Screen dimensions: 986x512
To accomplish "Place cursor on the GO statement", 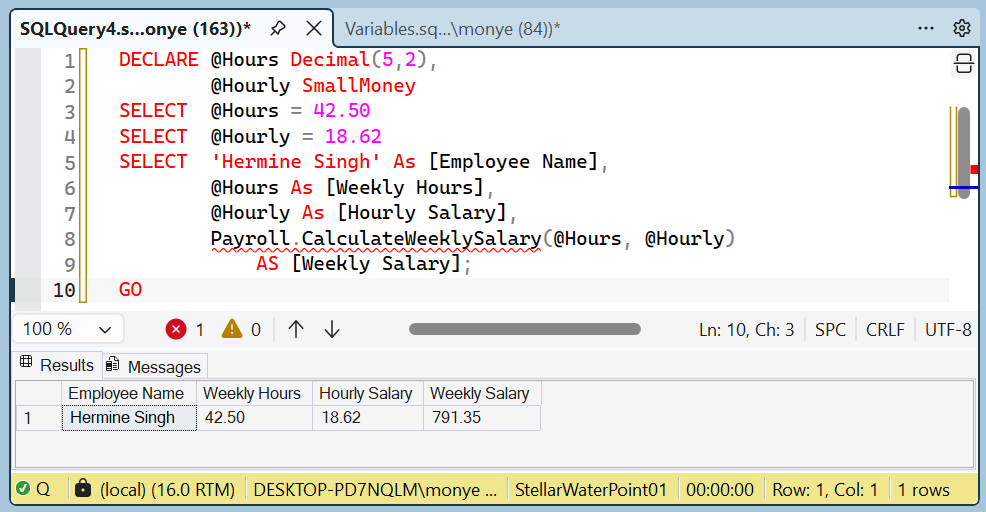I will [130, 290].
